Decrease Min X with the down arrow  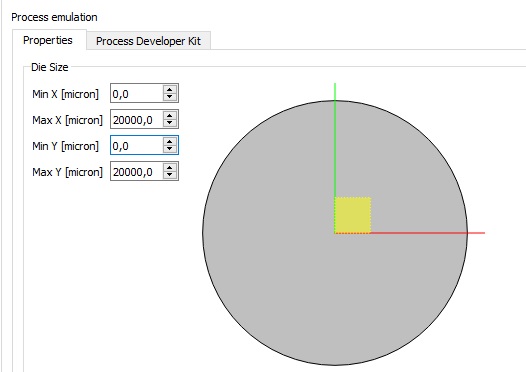[170, 97]
